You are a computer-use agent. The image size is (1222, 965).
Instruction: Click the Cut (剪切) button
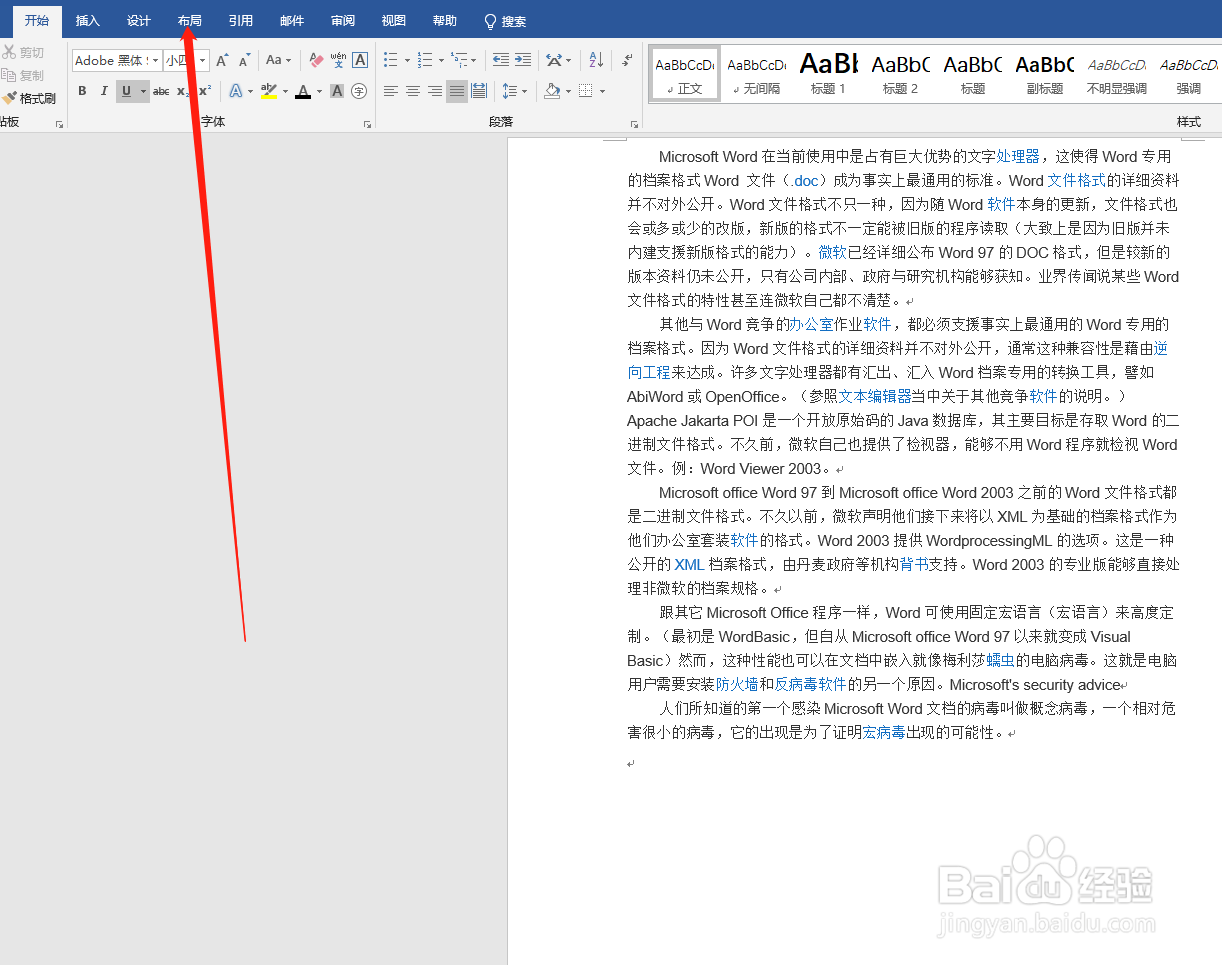coord(24,53)
